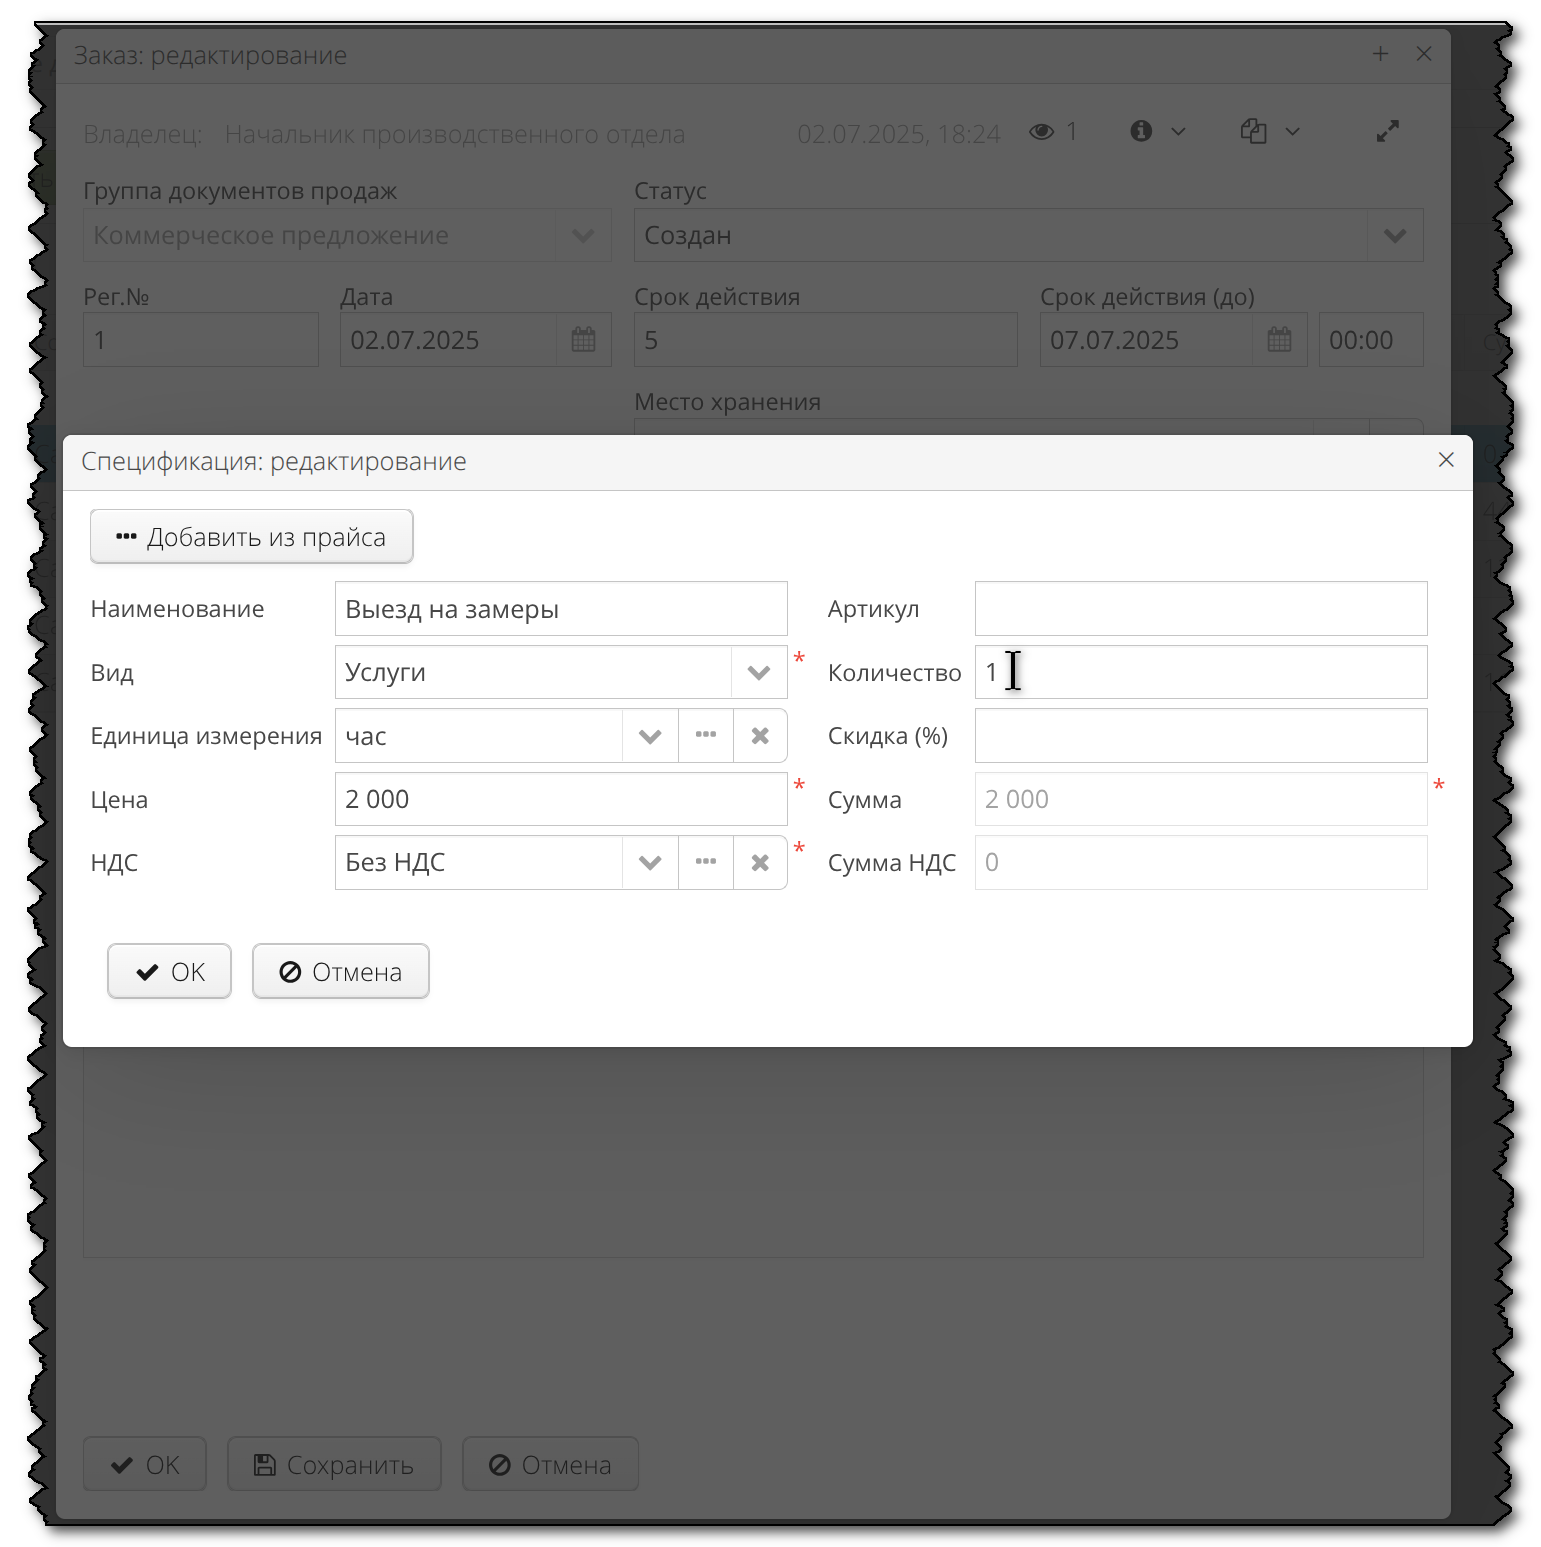
Task: Click the Добавить из прайса button
Action: coord(251,536)
